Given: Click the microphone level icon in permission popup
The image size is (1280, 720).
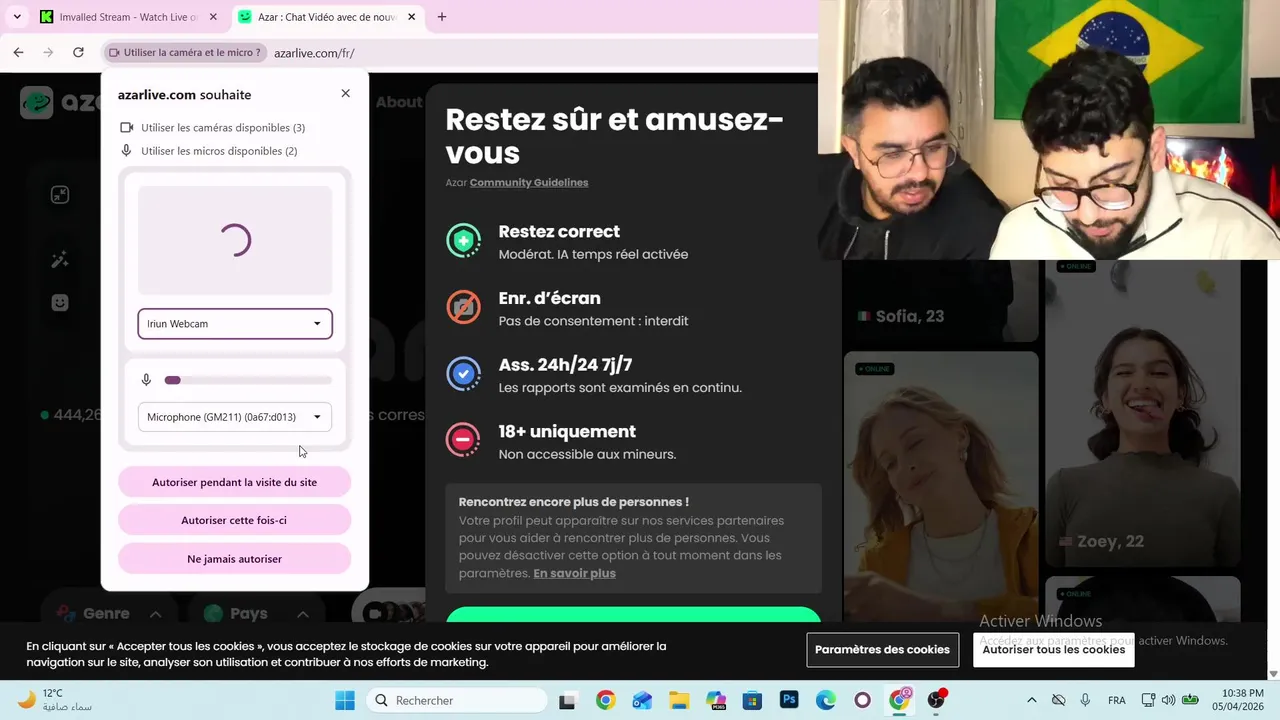Looking at the screenshot, I should pyautogui.click(x=146, y=380).
